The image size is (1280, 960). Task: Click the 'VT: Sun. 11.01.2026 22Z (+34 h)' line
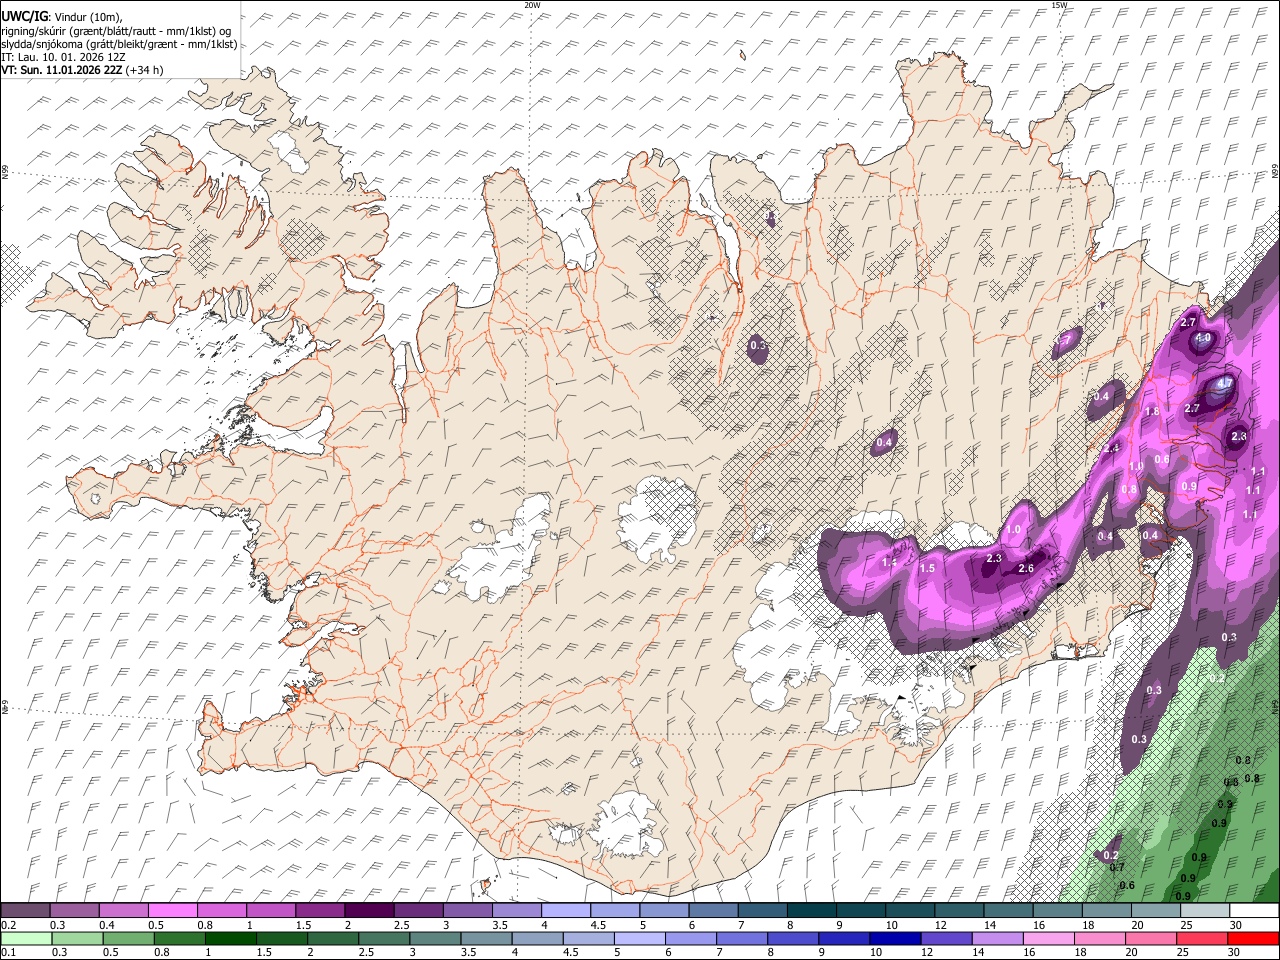[82, 70]
